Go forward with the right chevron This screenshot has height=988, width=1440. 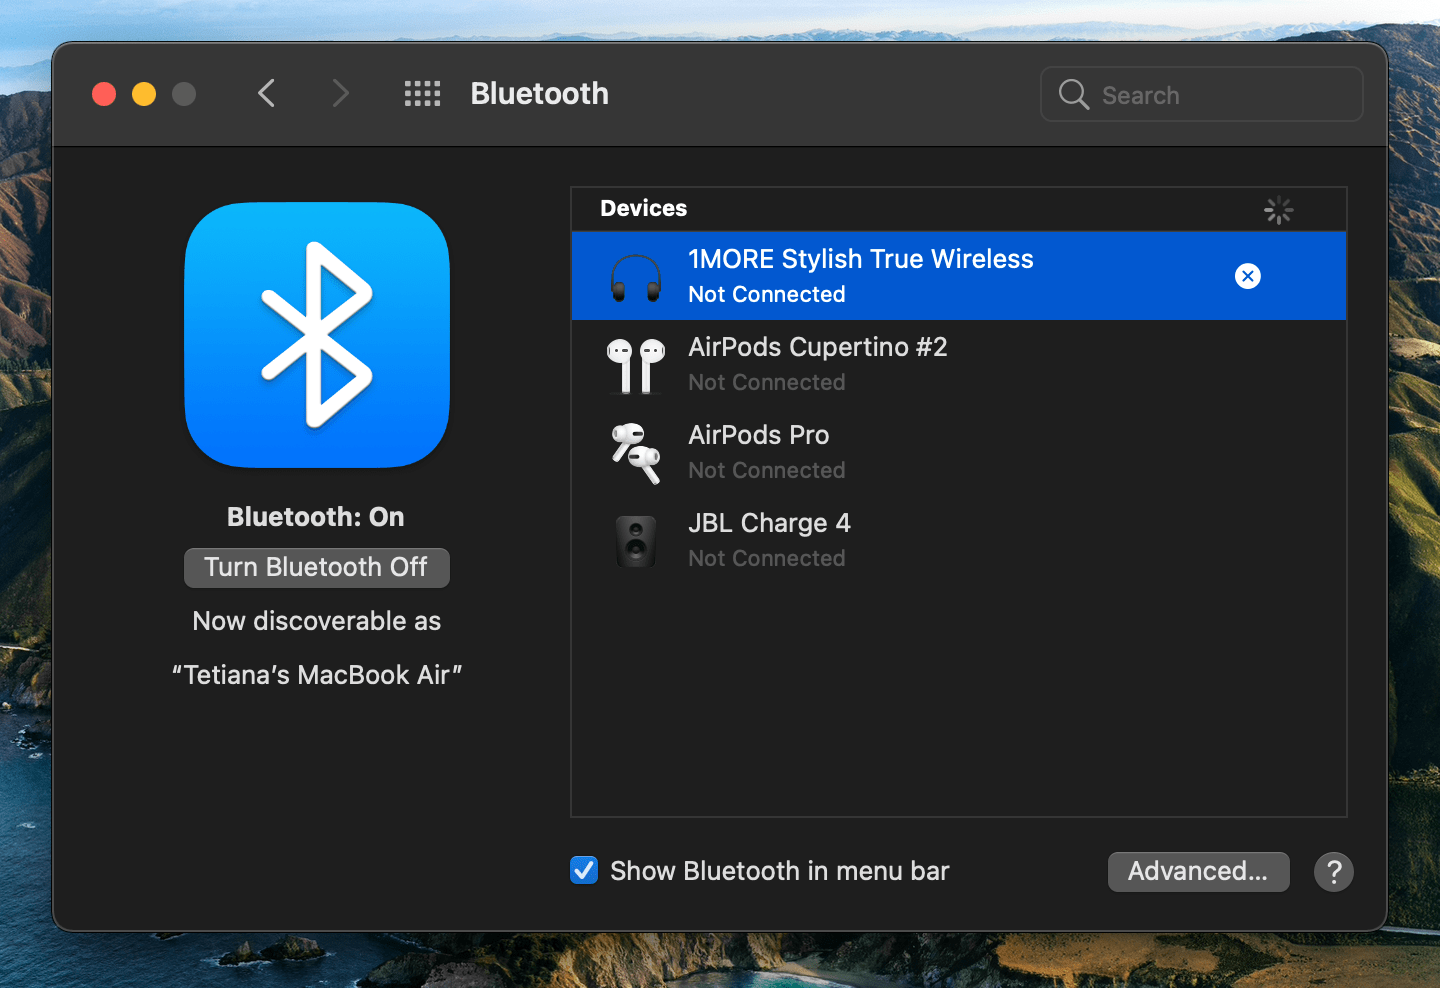(341, 94)
